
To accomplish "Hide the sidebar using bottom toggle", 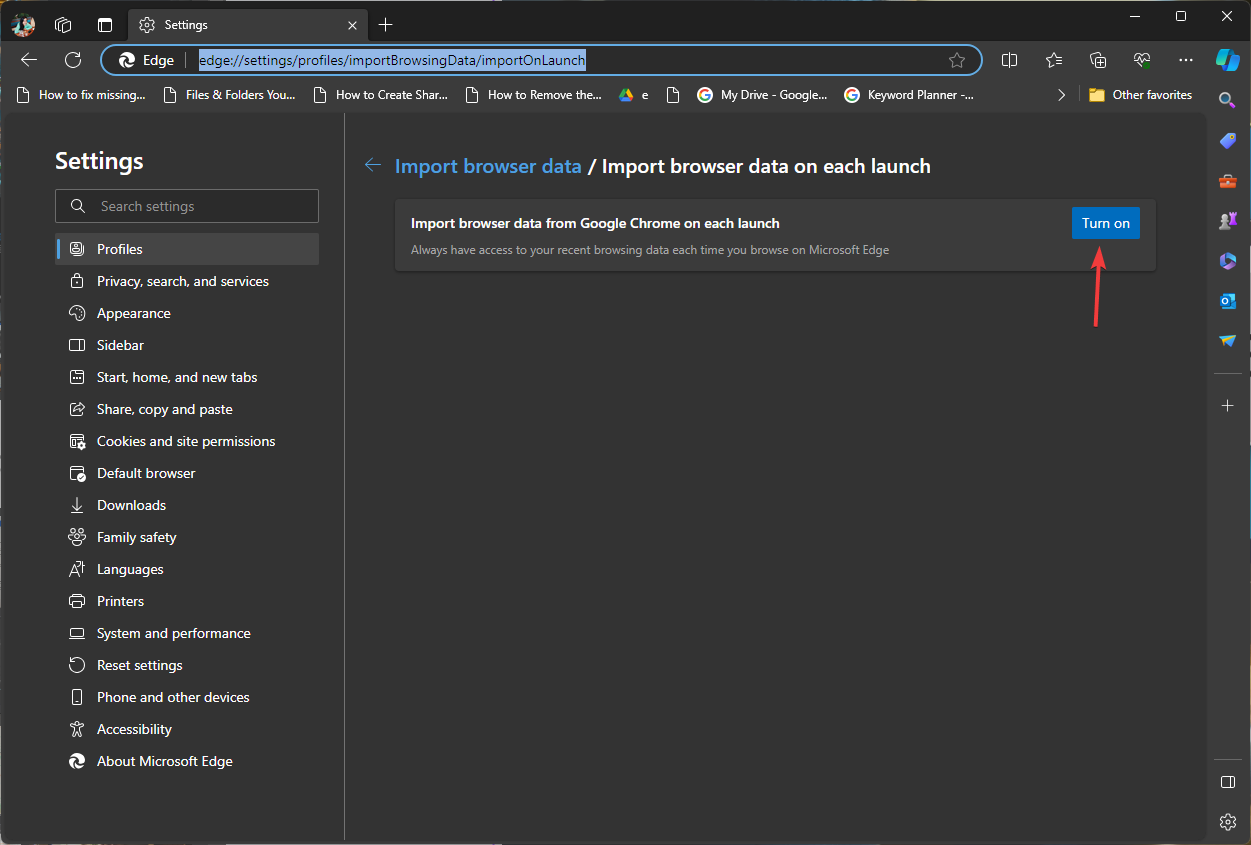I will pyautogui.click(x=1228, y=782).
